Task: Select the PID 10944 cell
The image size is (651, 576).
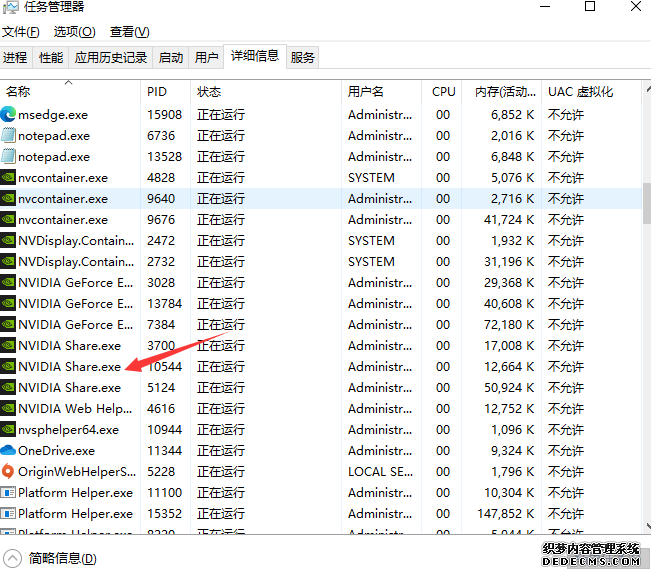Action: [164, 429]
